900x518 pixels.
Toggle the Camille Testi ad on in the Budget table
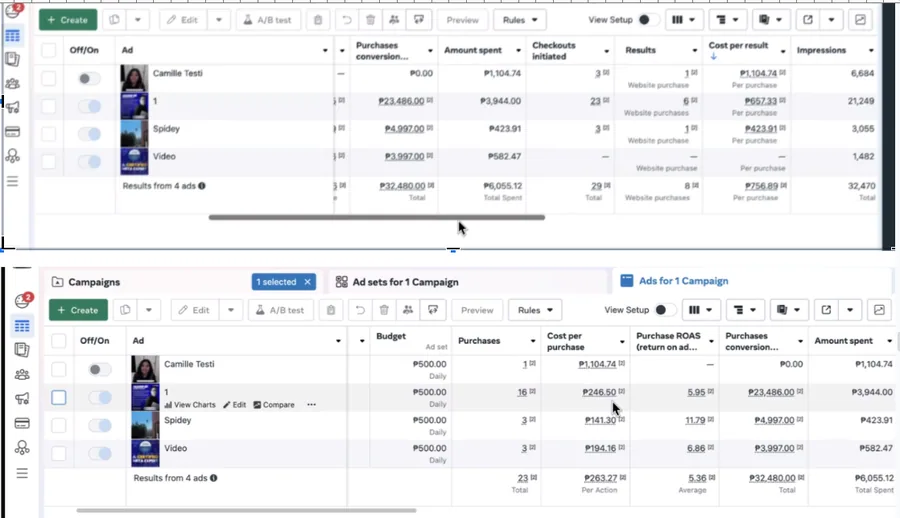[99, 369]
